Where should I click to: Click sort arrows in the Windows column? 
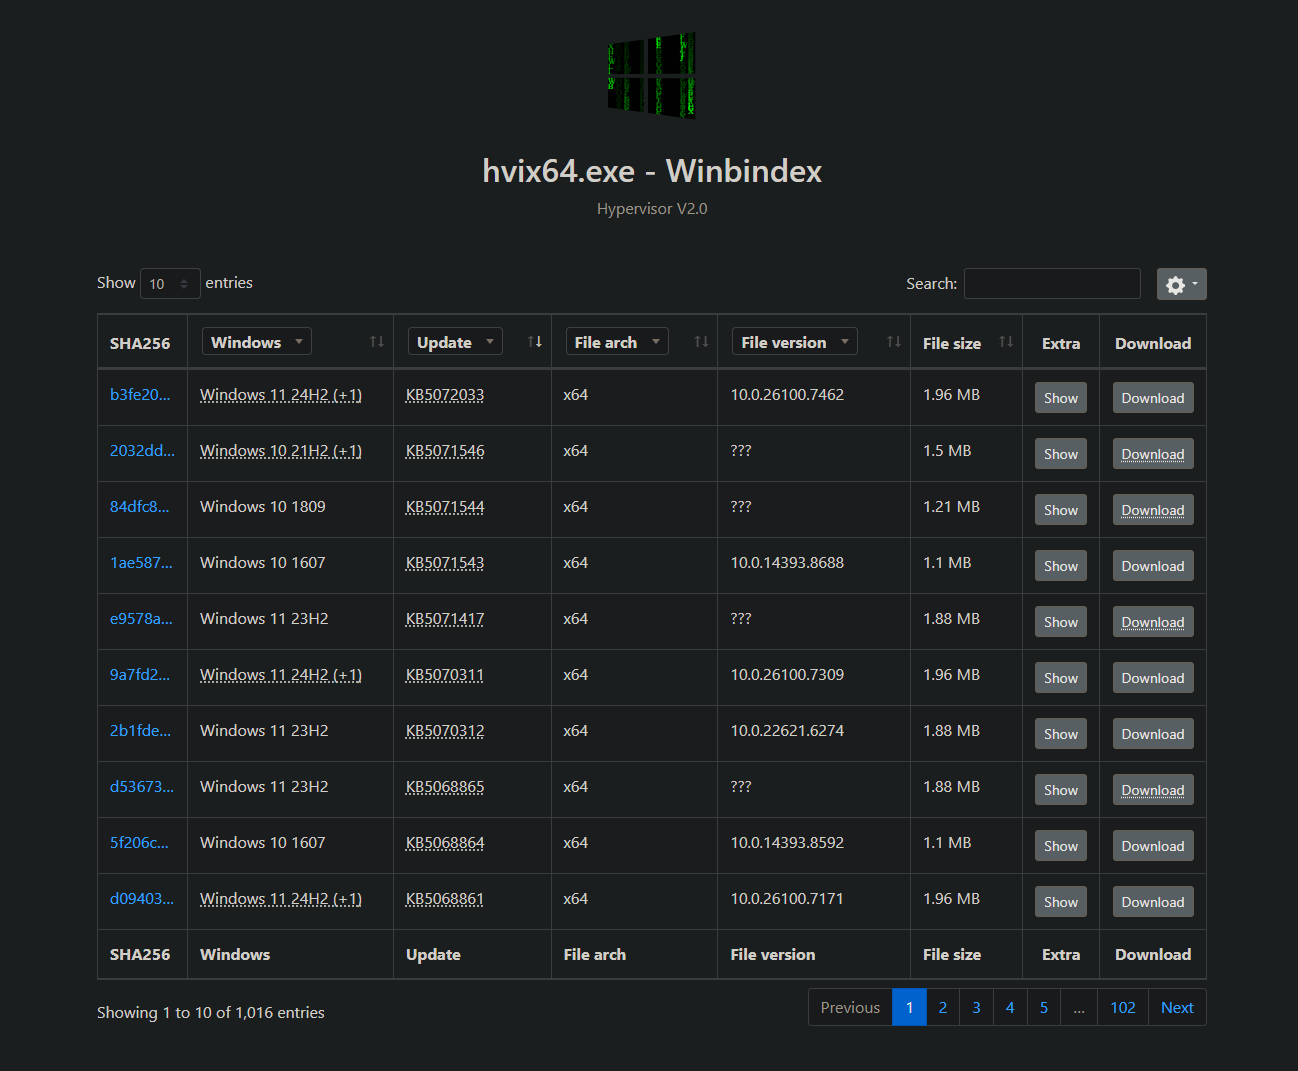coord(377,342)
